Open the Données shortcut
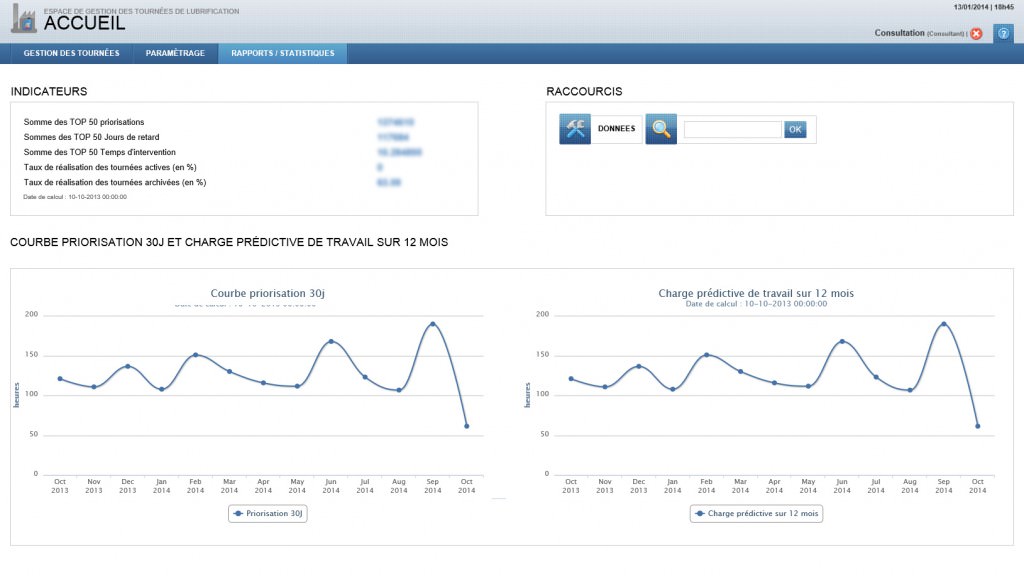The width and height of the screenshot is (1024, 582). [x=616, y=129]
